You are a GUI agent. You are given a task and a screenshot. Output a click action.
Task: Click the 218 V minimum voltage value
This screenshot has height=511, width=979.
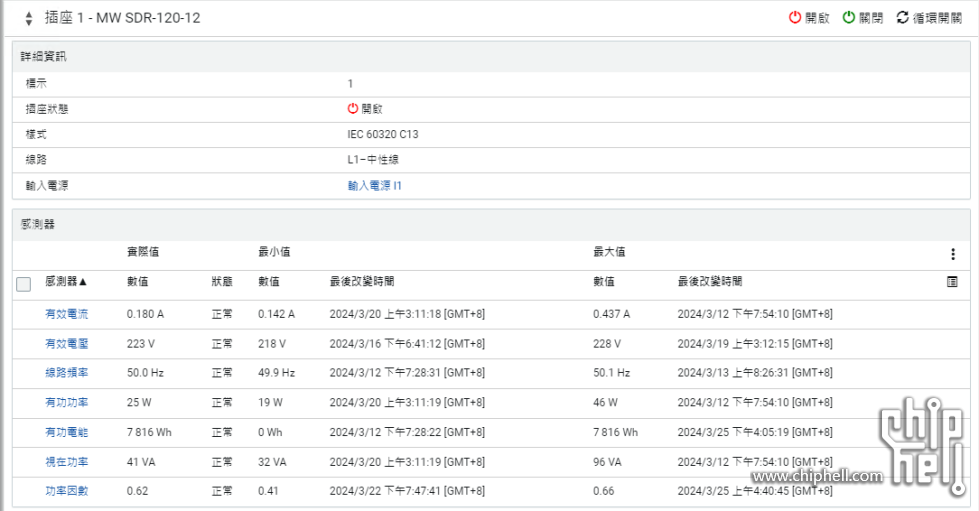[x=272, y=344]
